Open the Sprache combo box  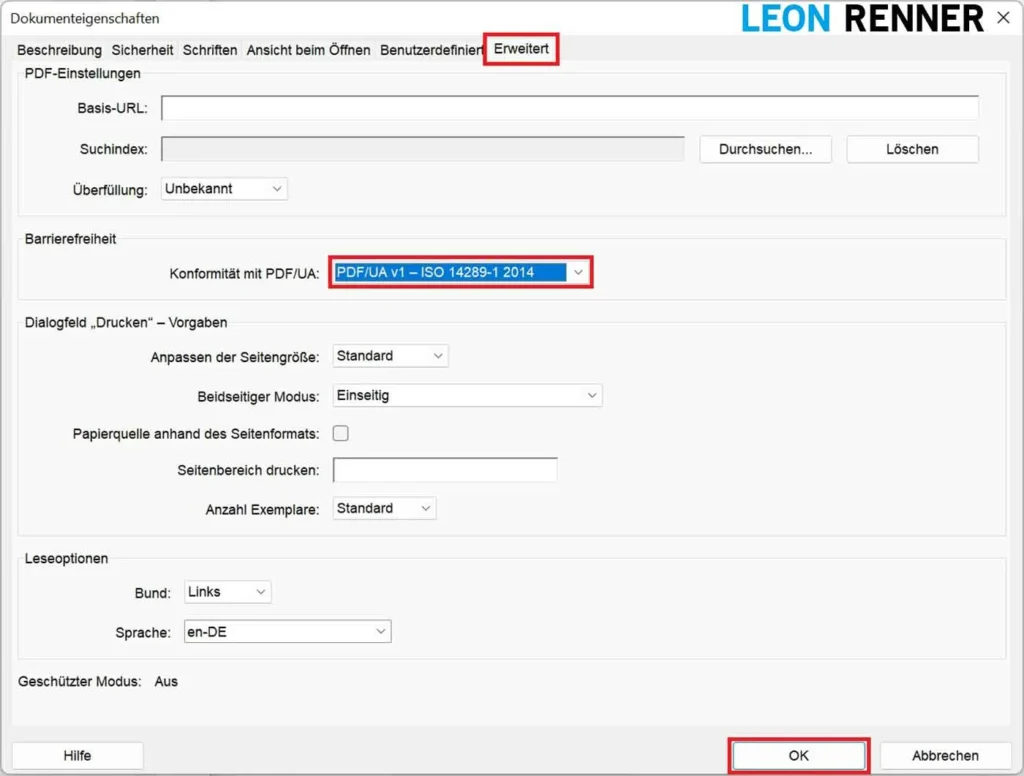(x=288, y=632)
